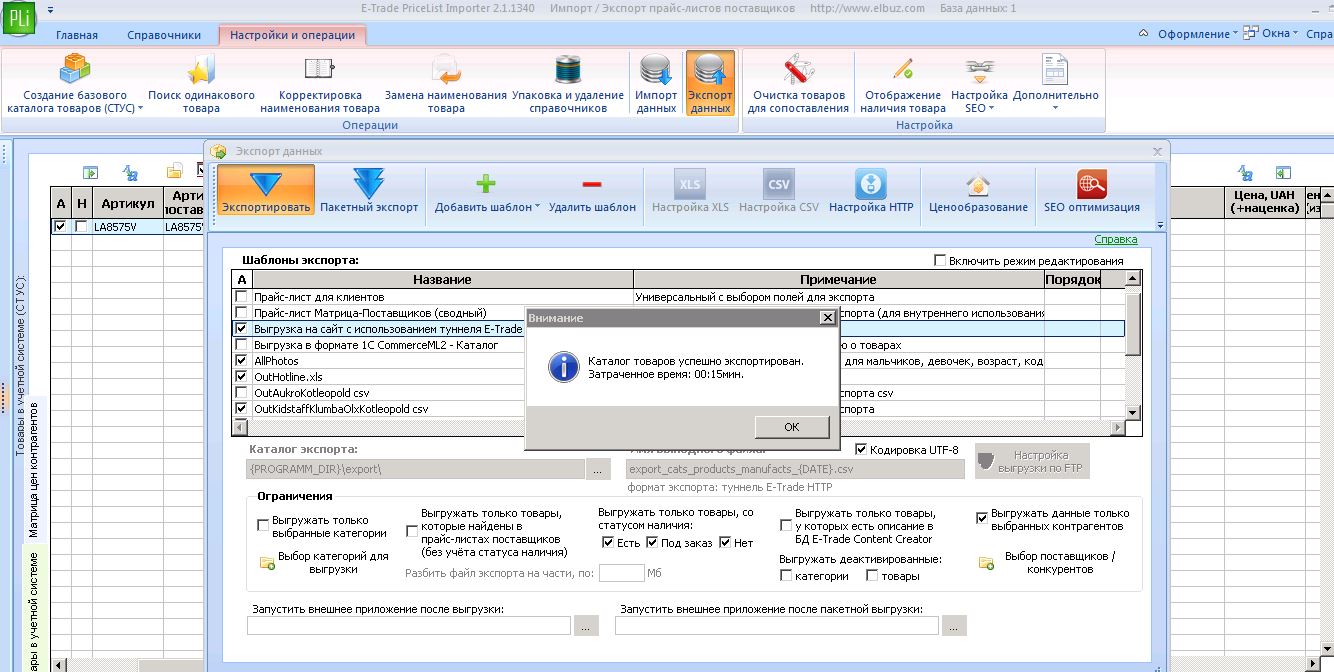Toggle deactivated категории checkbox
The width and height of the screenshot is (1334, 672).
(x=786, y=576)
